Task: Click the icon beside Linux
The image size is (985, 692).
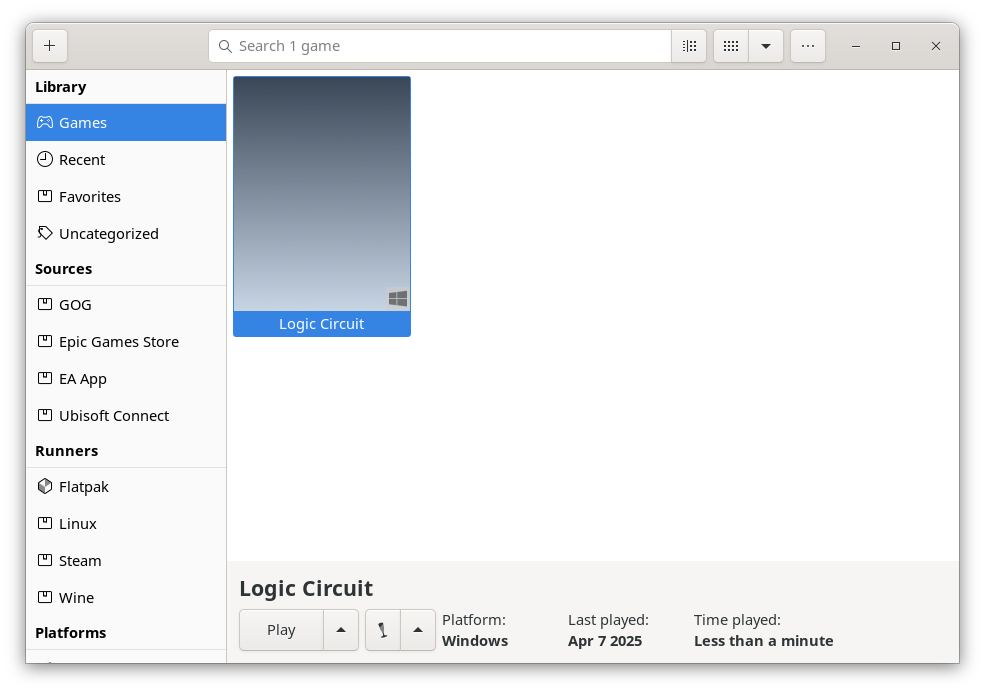Action: pos(45,524)
